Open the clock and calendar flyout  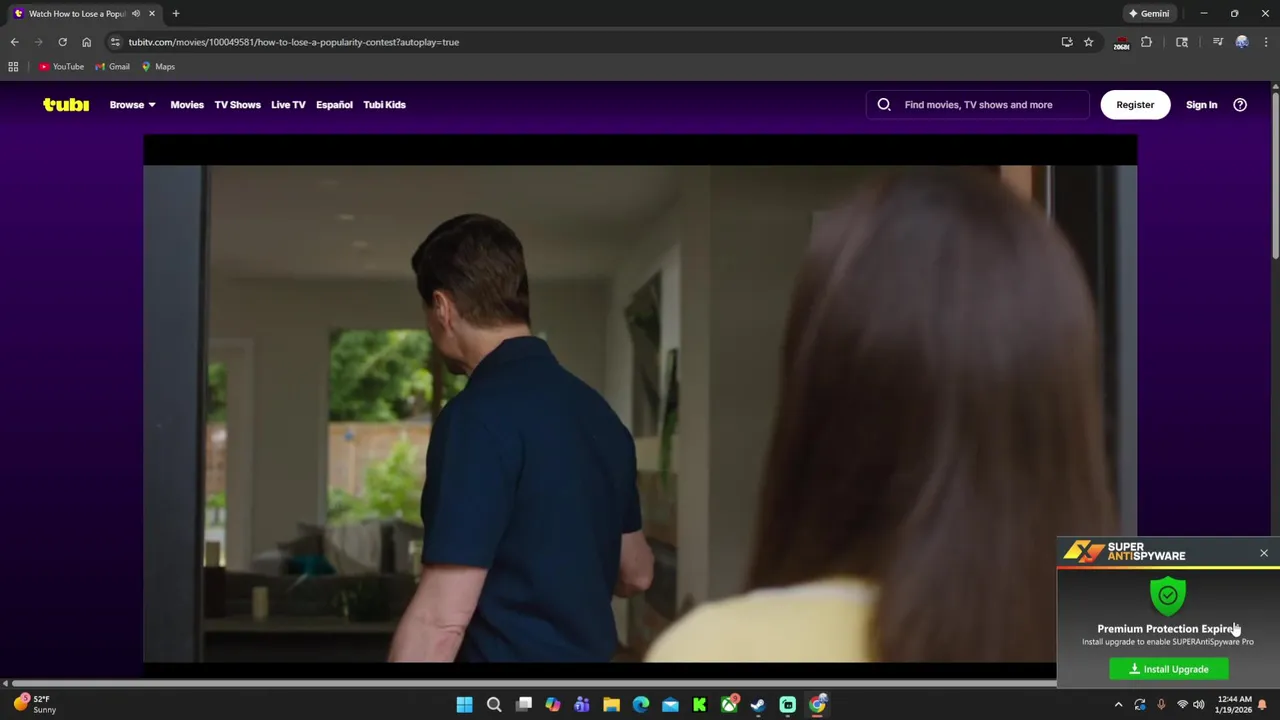click(x=1234, y=705)
